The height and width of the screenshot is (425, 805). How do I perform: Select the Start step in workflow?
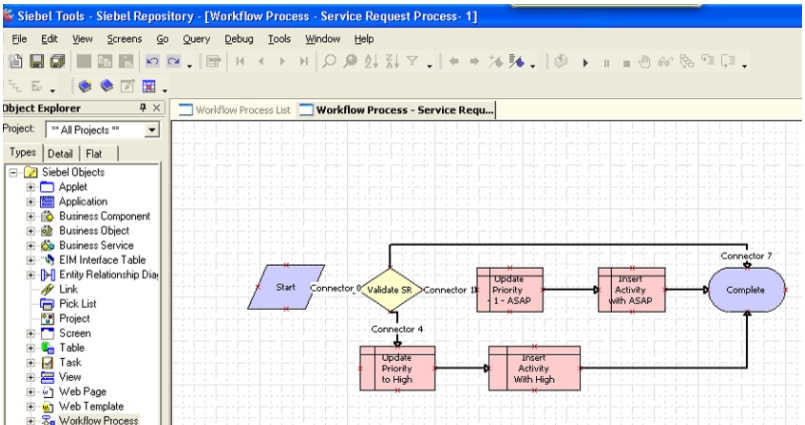(x=286, y=287)
